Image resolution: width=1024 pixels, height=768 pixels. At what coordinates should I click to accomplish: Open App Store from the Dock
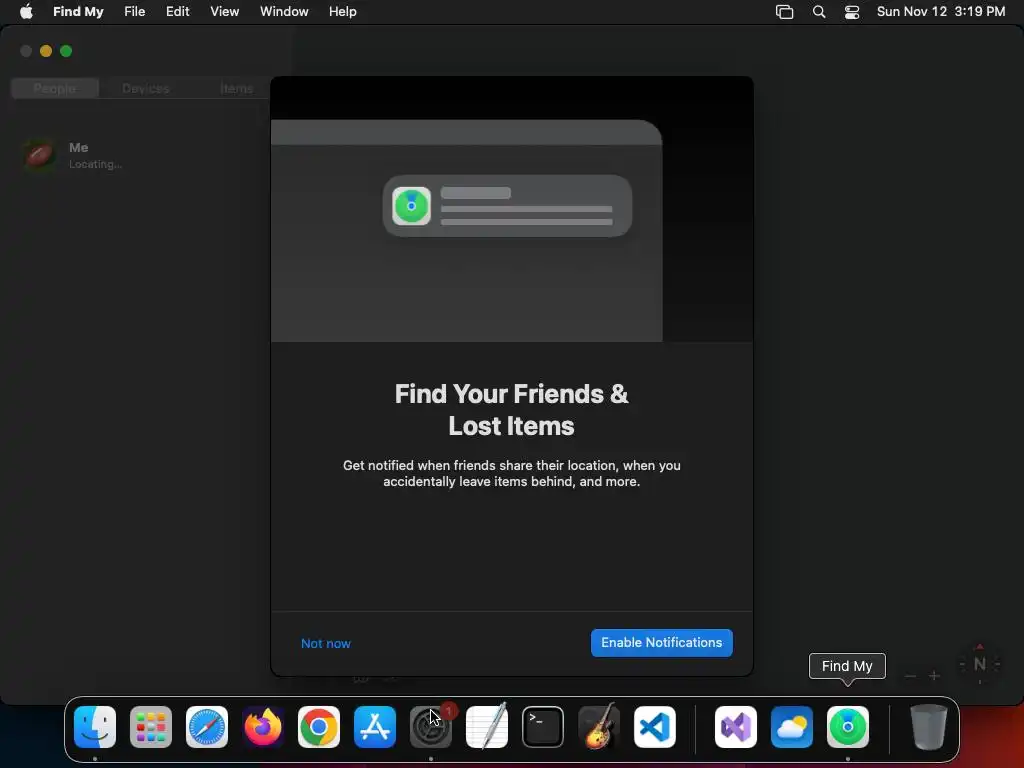[375, 727]
